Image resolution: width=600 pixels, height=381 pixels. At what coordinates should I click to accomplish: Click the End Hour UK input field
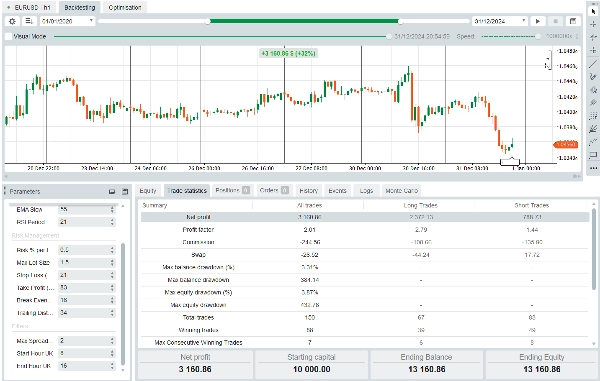click(x=87, y=366)
